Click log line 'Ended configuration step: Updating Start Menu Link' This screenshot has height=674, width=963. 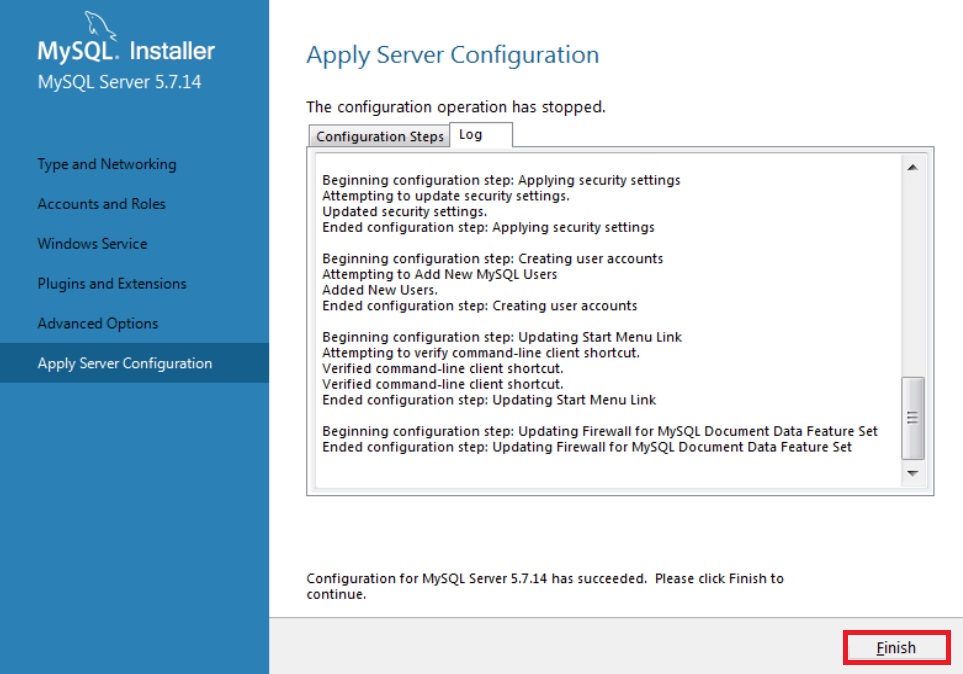[489, 400]
